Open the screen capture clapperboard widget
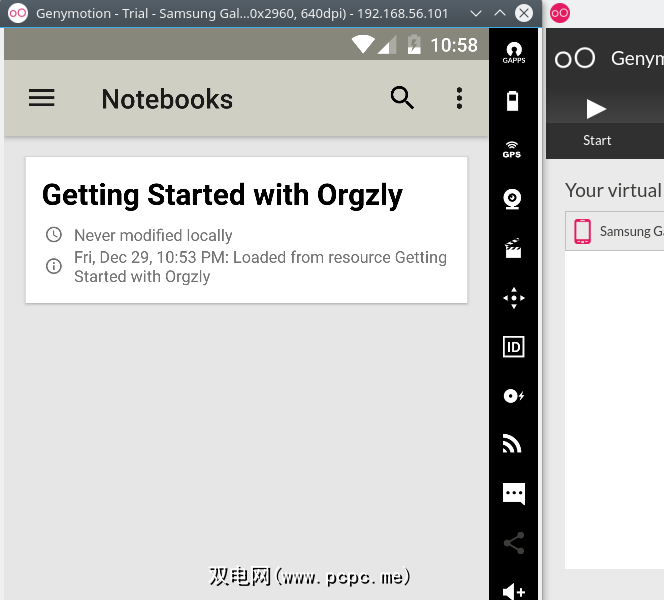The image size is (664, 600). point(513,248)
